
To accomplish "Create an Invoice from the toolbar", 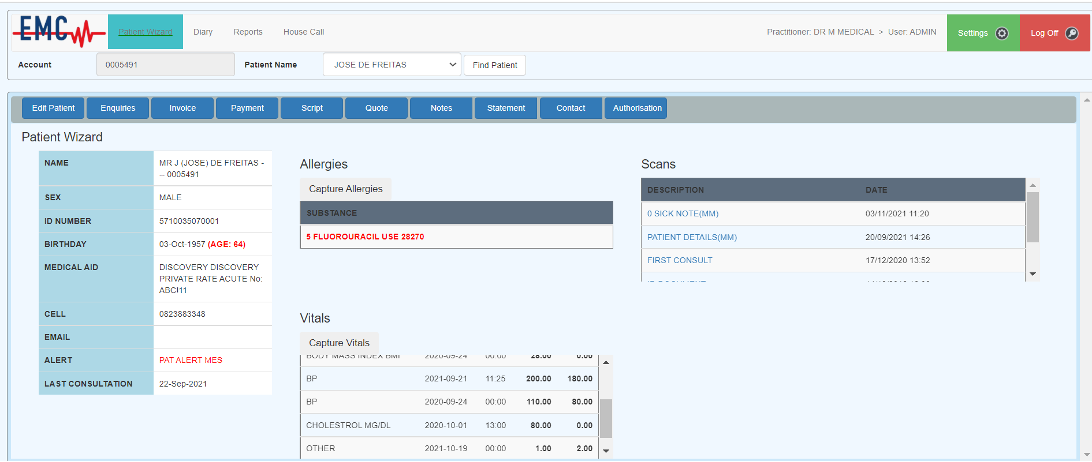I will [182, 108].
